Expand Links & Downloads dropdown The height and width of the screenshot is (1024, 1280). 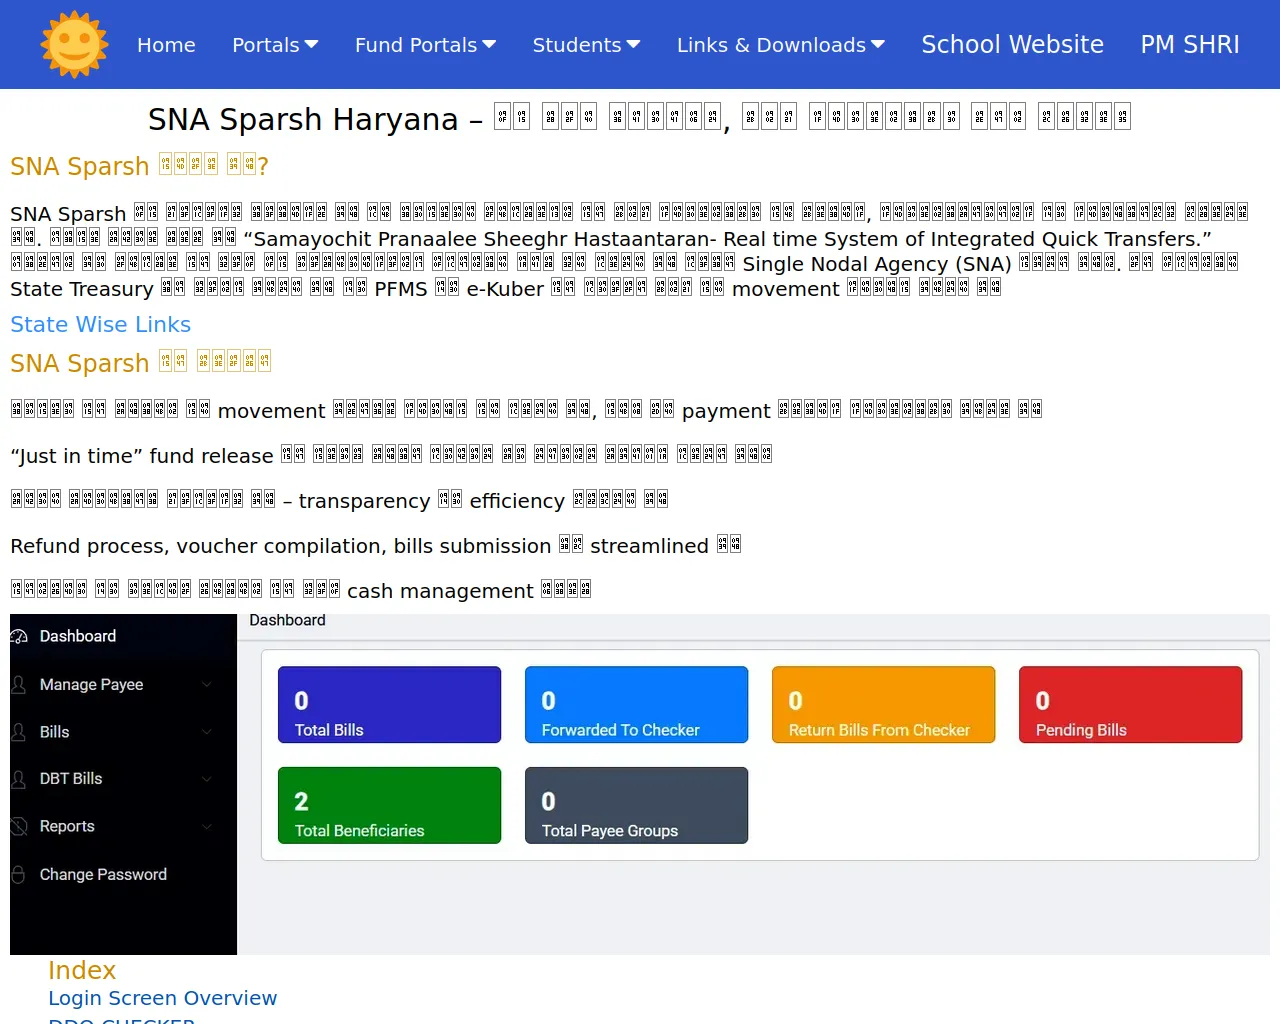(x=781, y=45)
